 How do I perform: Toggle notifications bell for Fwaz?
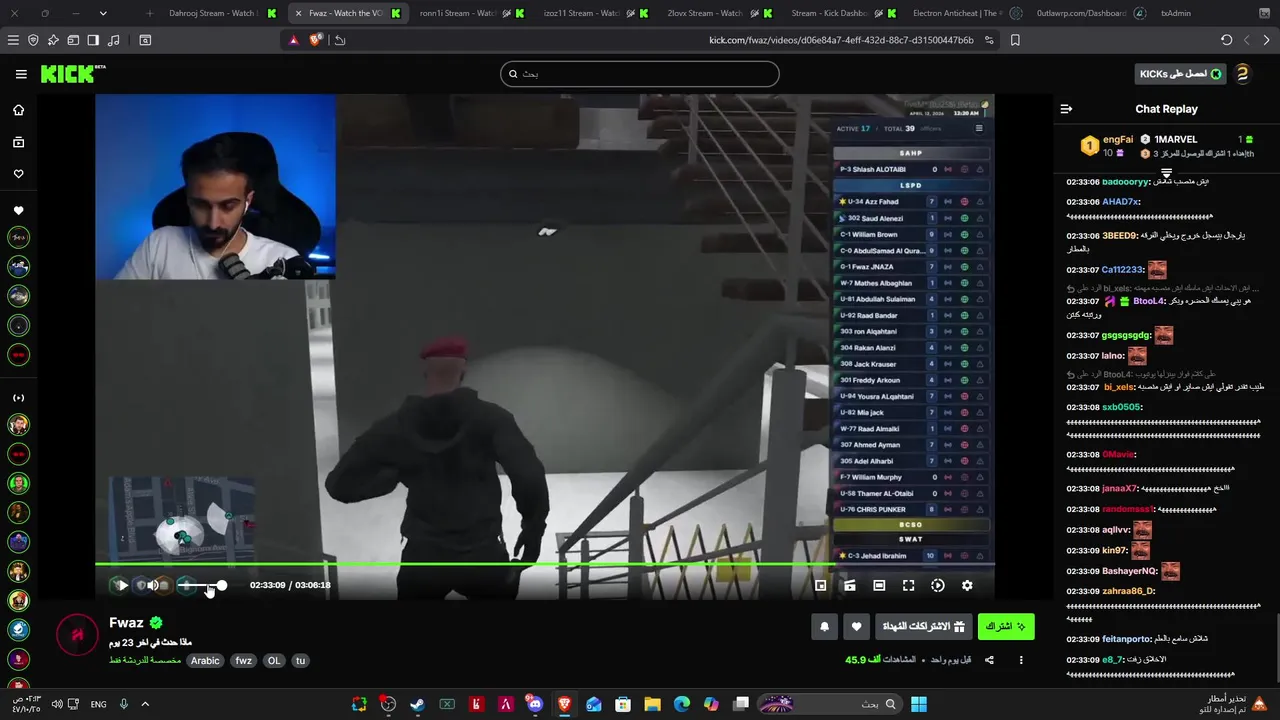824,627
